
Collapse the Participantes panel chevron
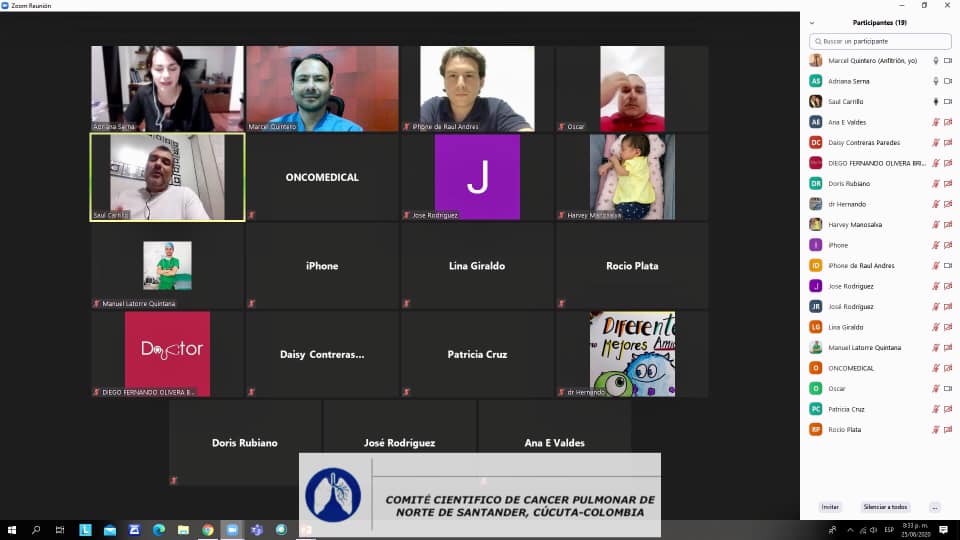812,23
